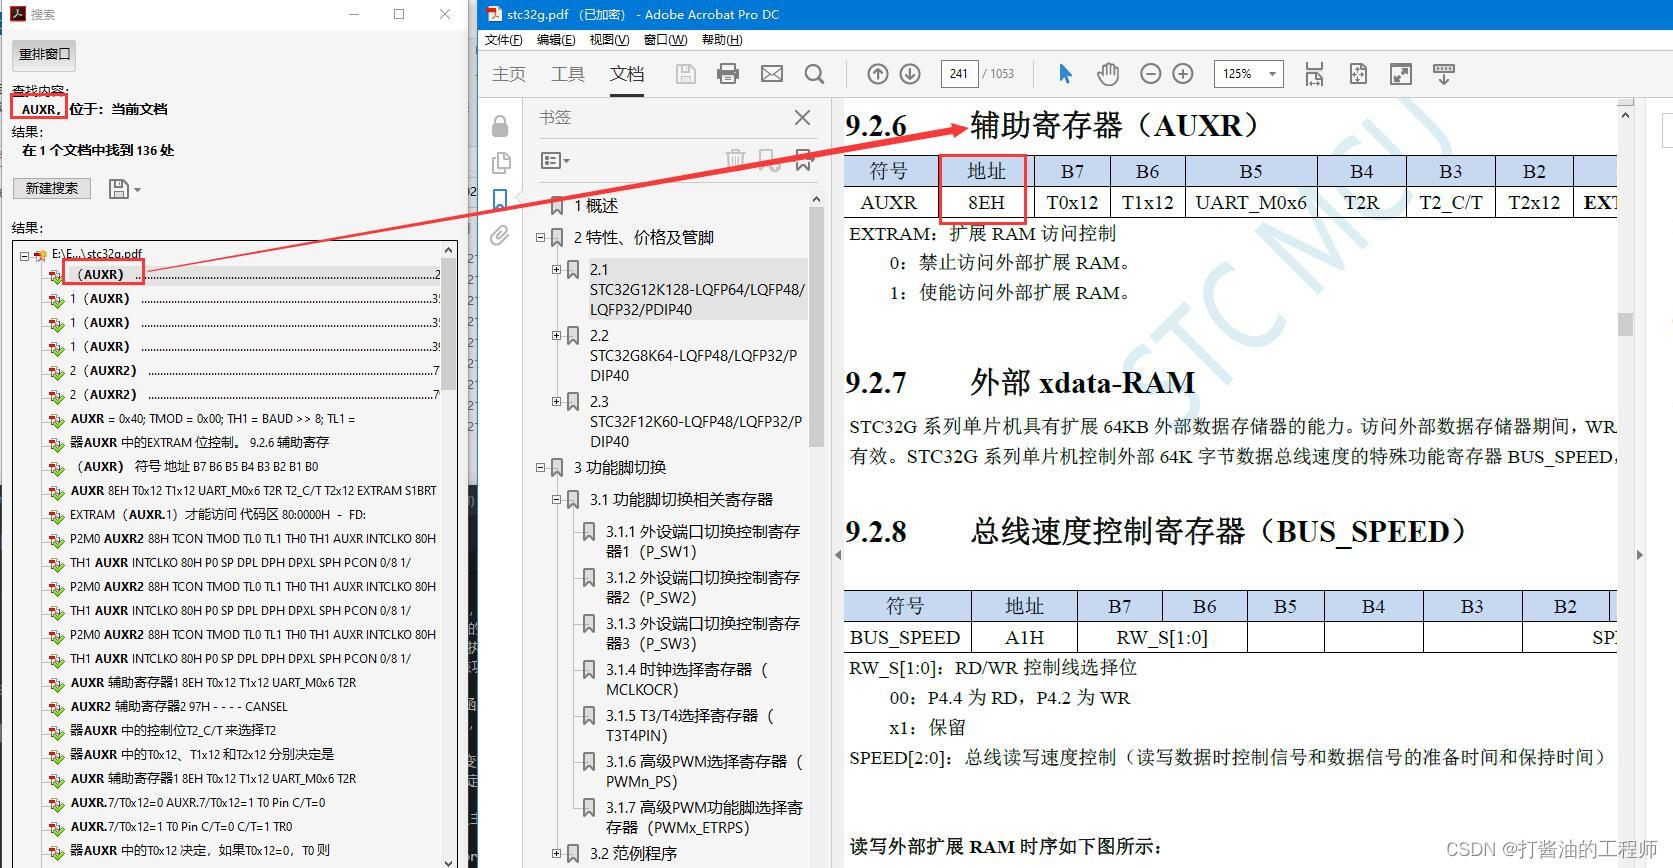Open the 视图(V) menu
The width and height of the screenshot is (1673, 868).
[x=609, y=40]
